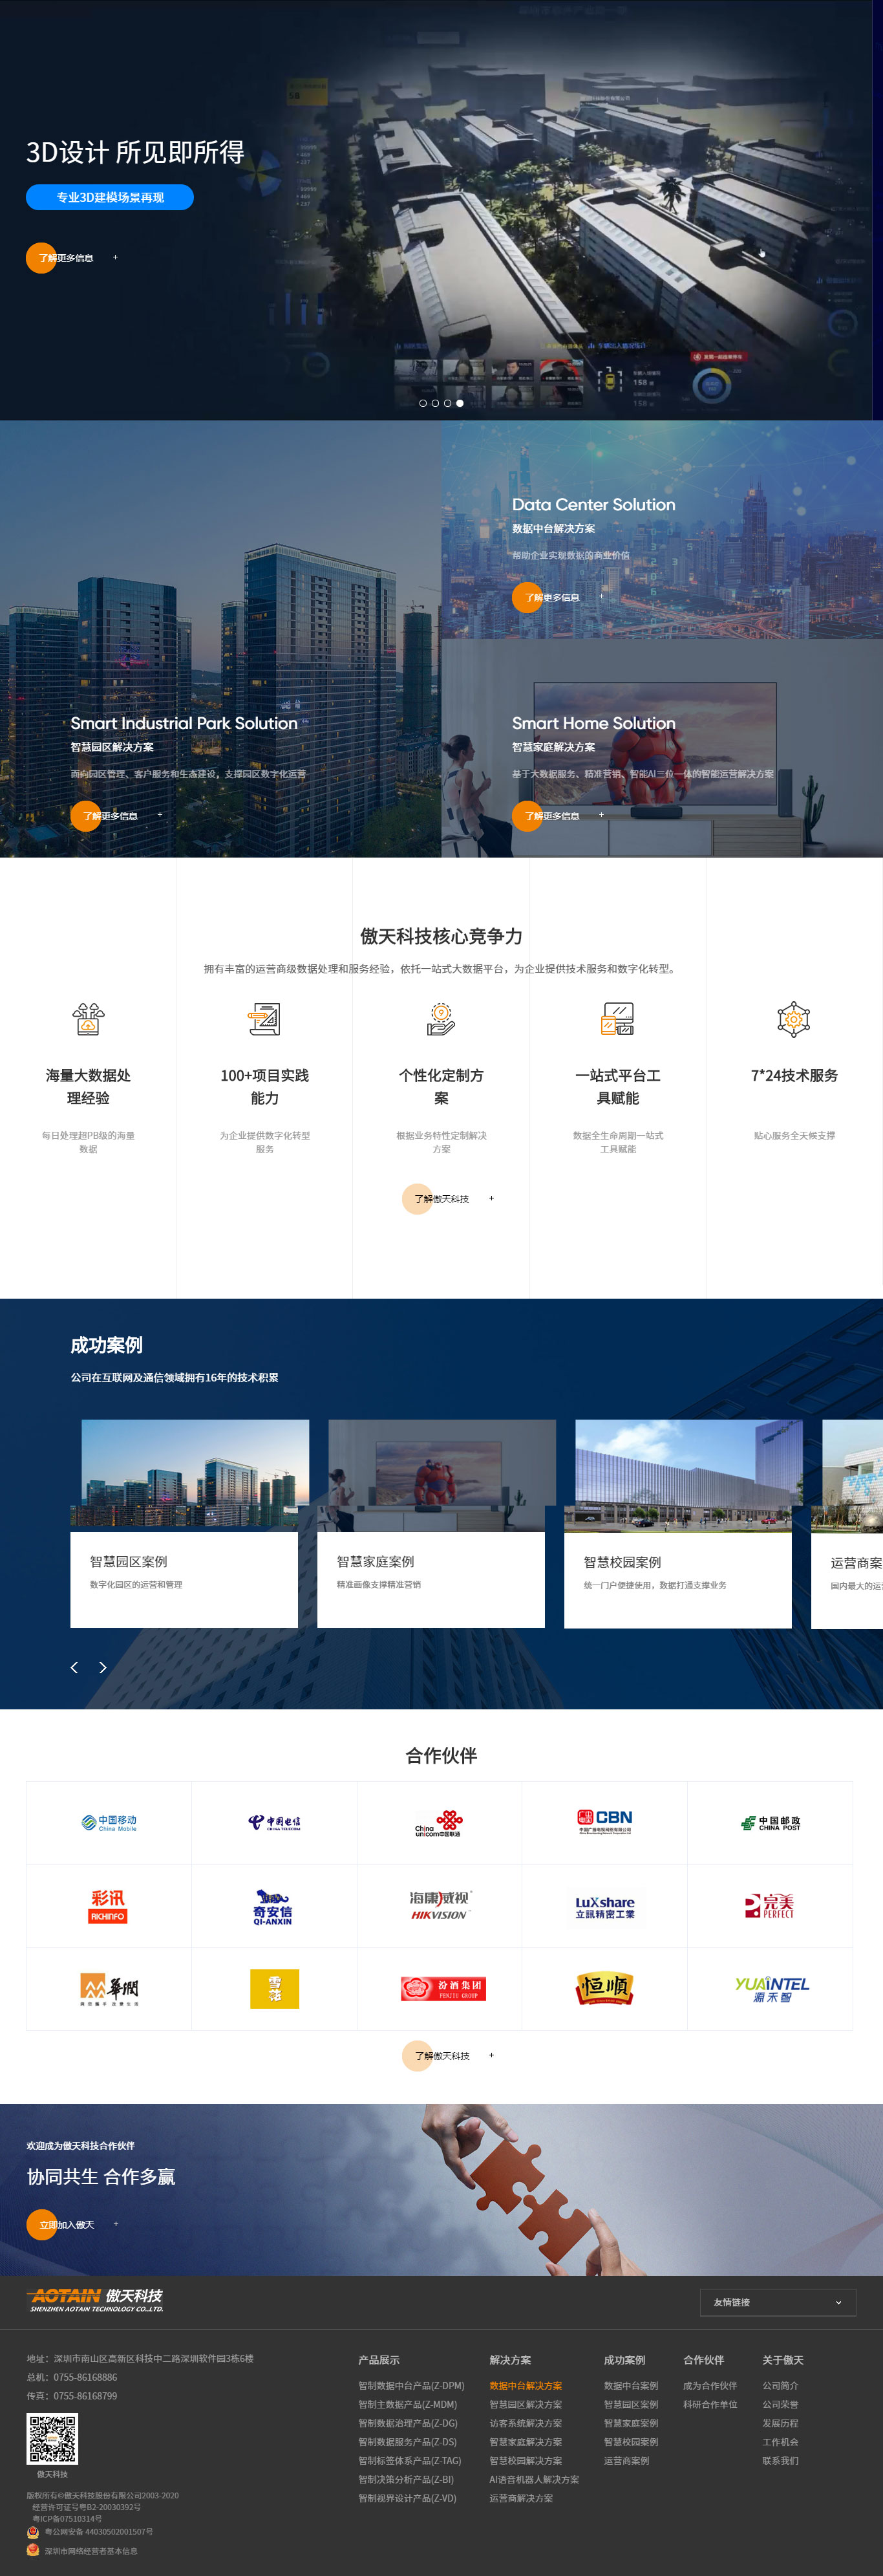Viewport: 883px width, 2576px height.
Task: Click the AOTAIN 傲天科技 footer logo
Action: click(x=96, y=2300)
